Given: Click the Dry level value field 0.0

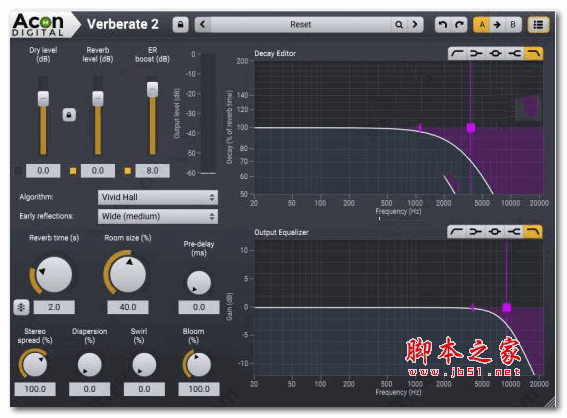Looking at the screenshot, I should click(x=43, y=171).
